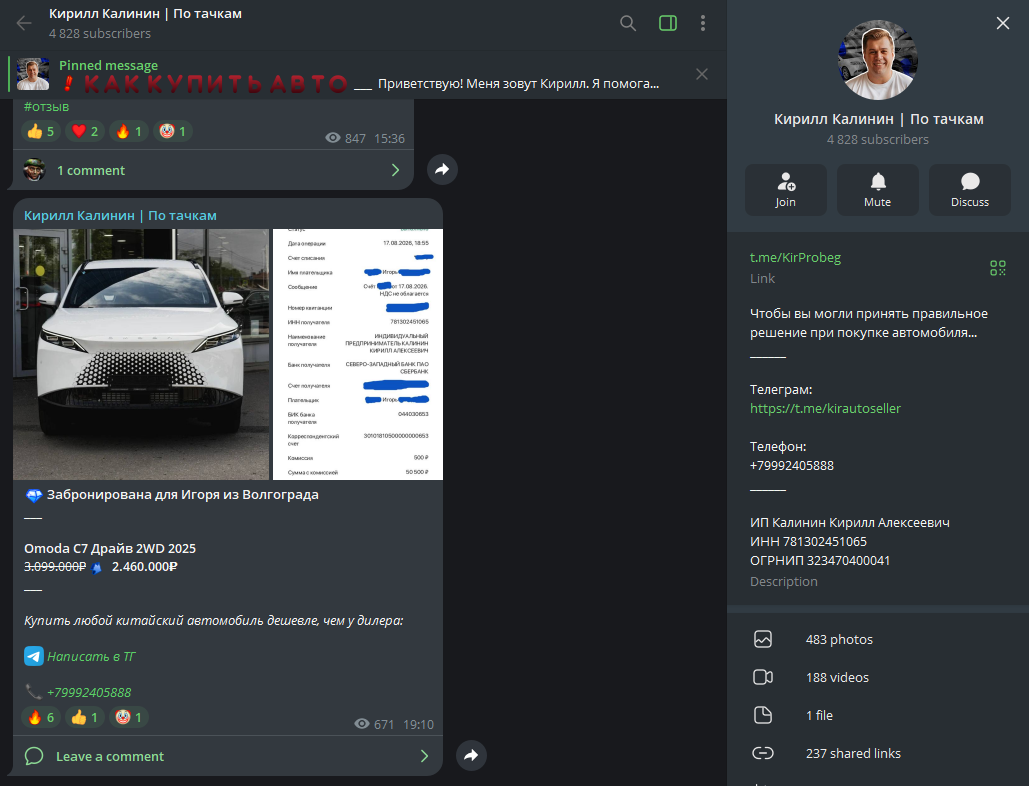This screenshot has height=786, width=1029.
Task: Click 'Leave a comment' on Omoda post
Action: point(228,756)
